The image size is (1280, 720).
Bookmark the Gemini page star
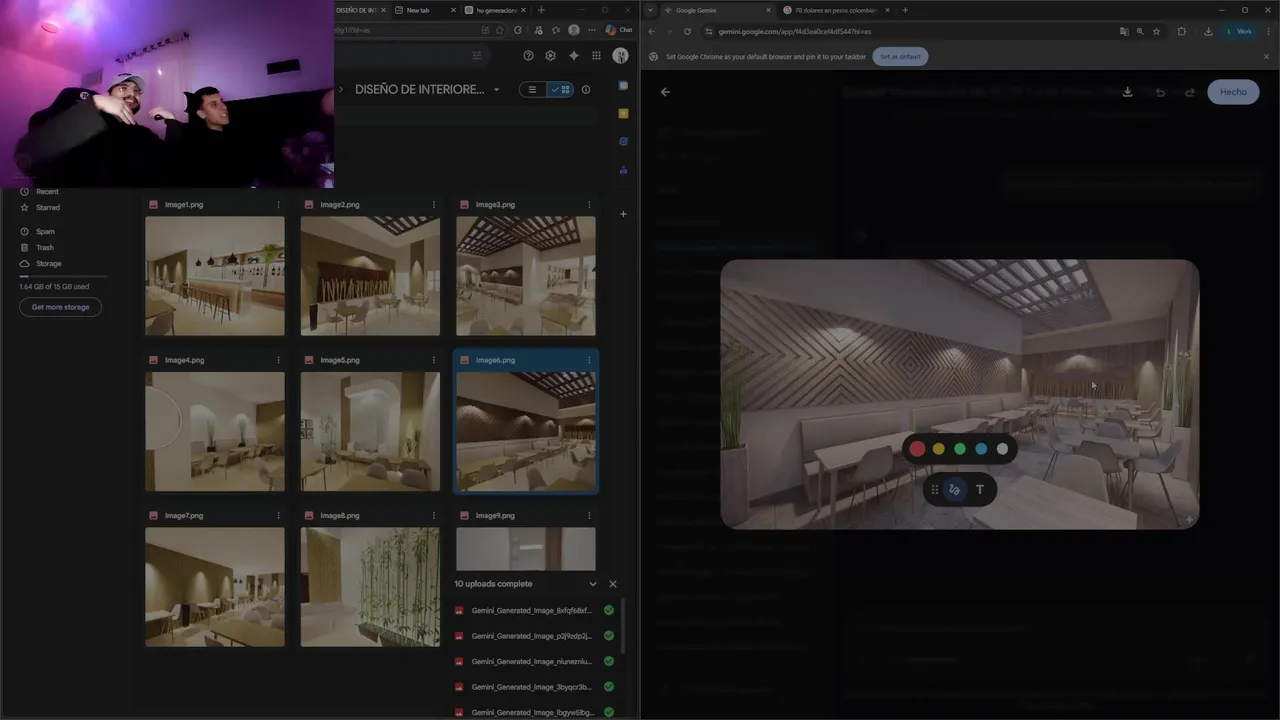coord(1157,31)
